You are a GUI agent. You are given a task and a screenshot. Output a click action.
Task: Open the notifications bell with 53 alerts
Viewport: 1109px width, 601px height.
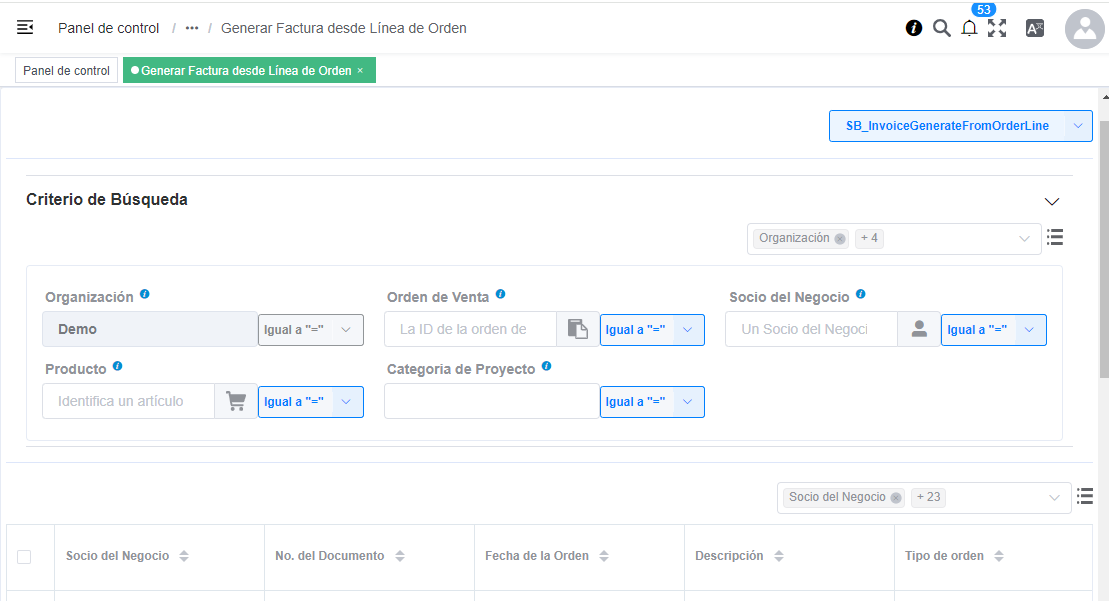[x=969, y=28]
